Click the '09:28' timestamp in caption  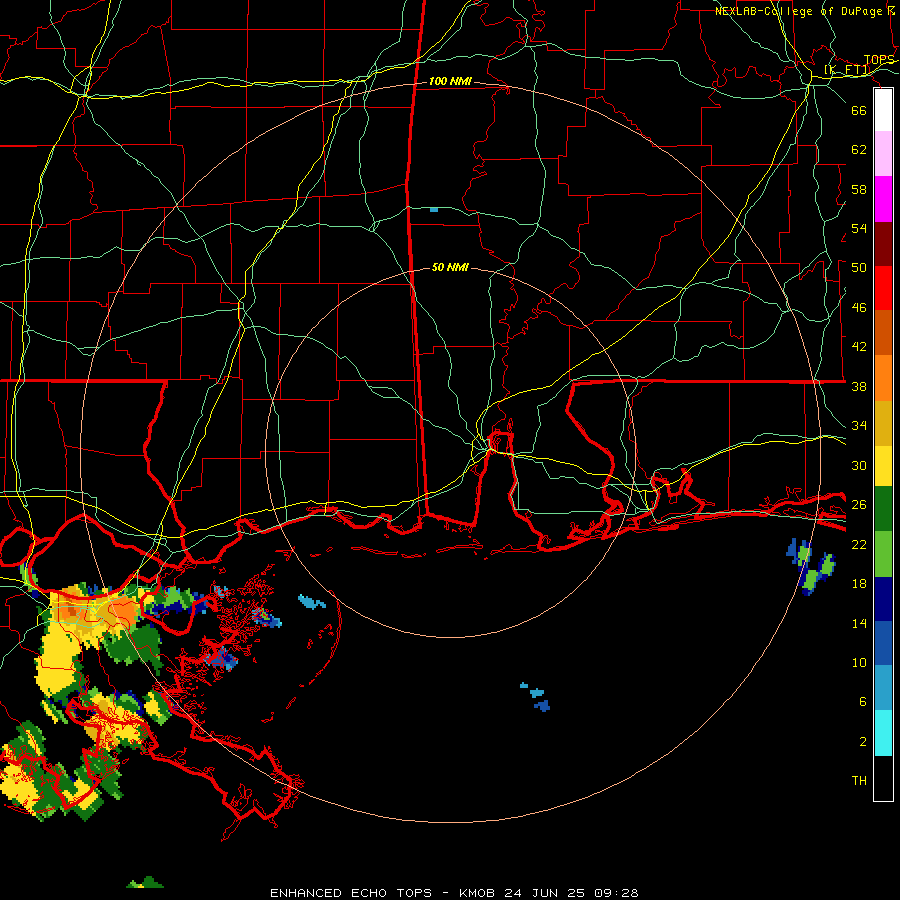[x=616, y=893]
